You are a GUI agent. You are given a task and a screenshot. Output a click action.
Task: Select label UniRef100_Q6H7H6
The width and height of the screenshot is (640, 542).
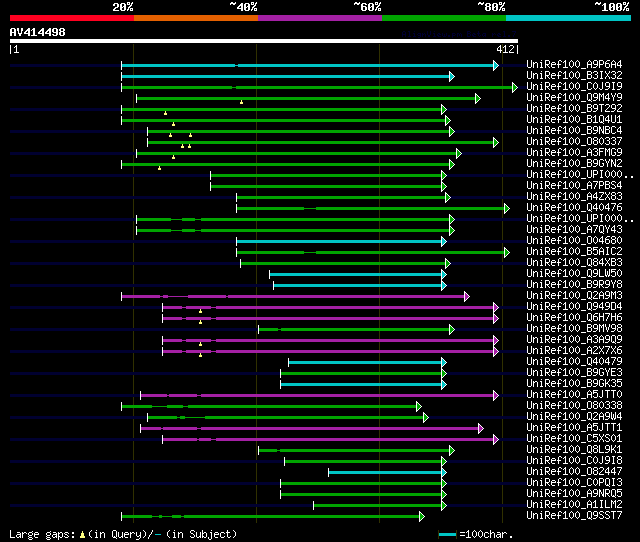pyautogui.click(x=574, y=318)
